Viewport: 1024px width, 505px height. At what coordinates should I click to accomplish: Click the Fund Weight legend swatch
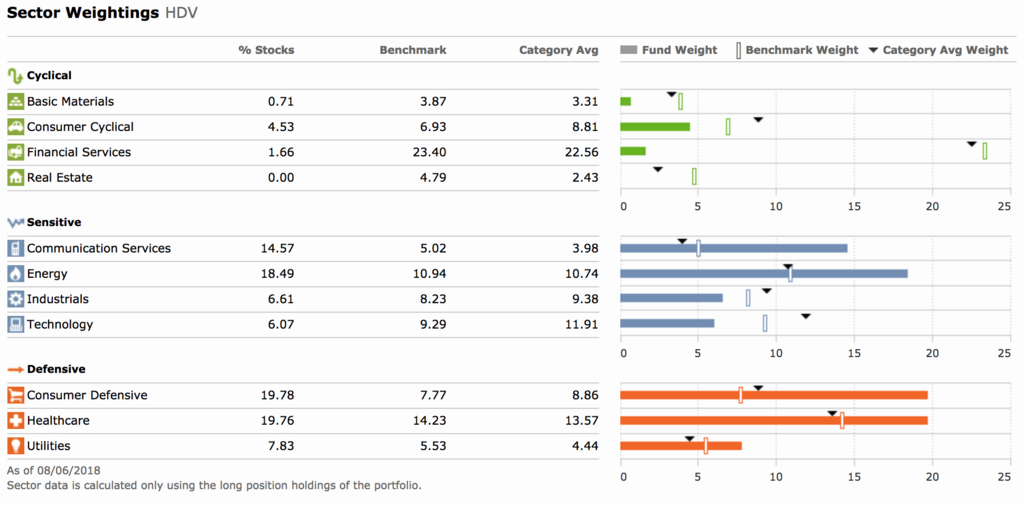[x=629, y=50]
